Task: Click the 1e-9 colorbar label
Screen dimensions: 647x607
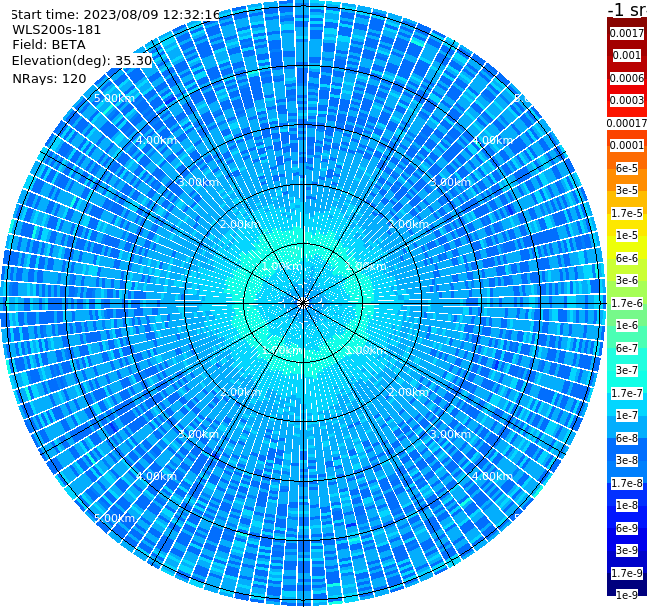Action: [x=627, y=595]
